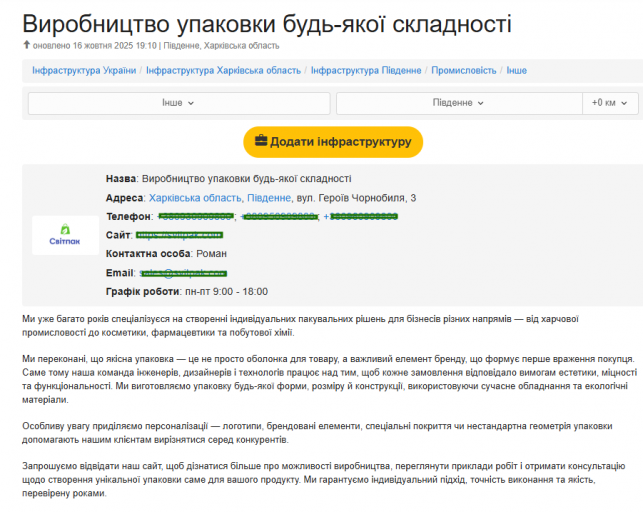Expand the Інше category dropdown
643x512 pixels.
pos(179,103)
